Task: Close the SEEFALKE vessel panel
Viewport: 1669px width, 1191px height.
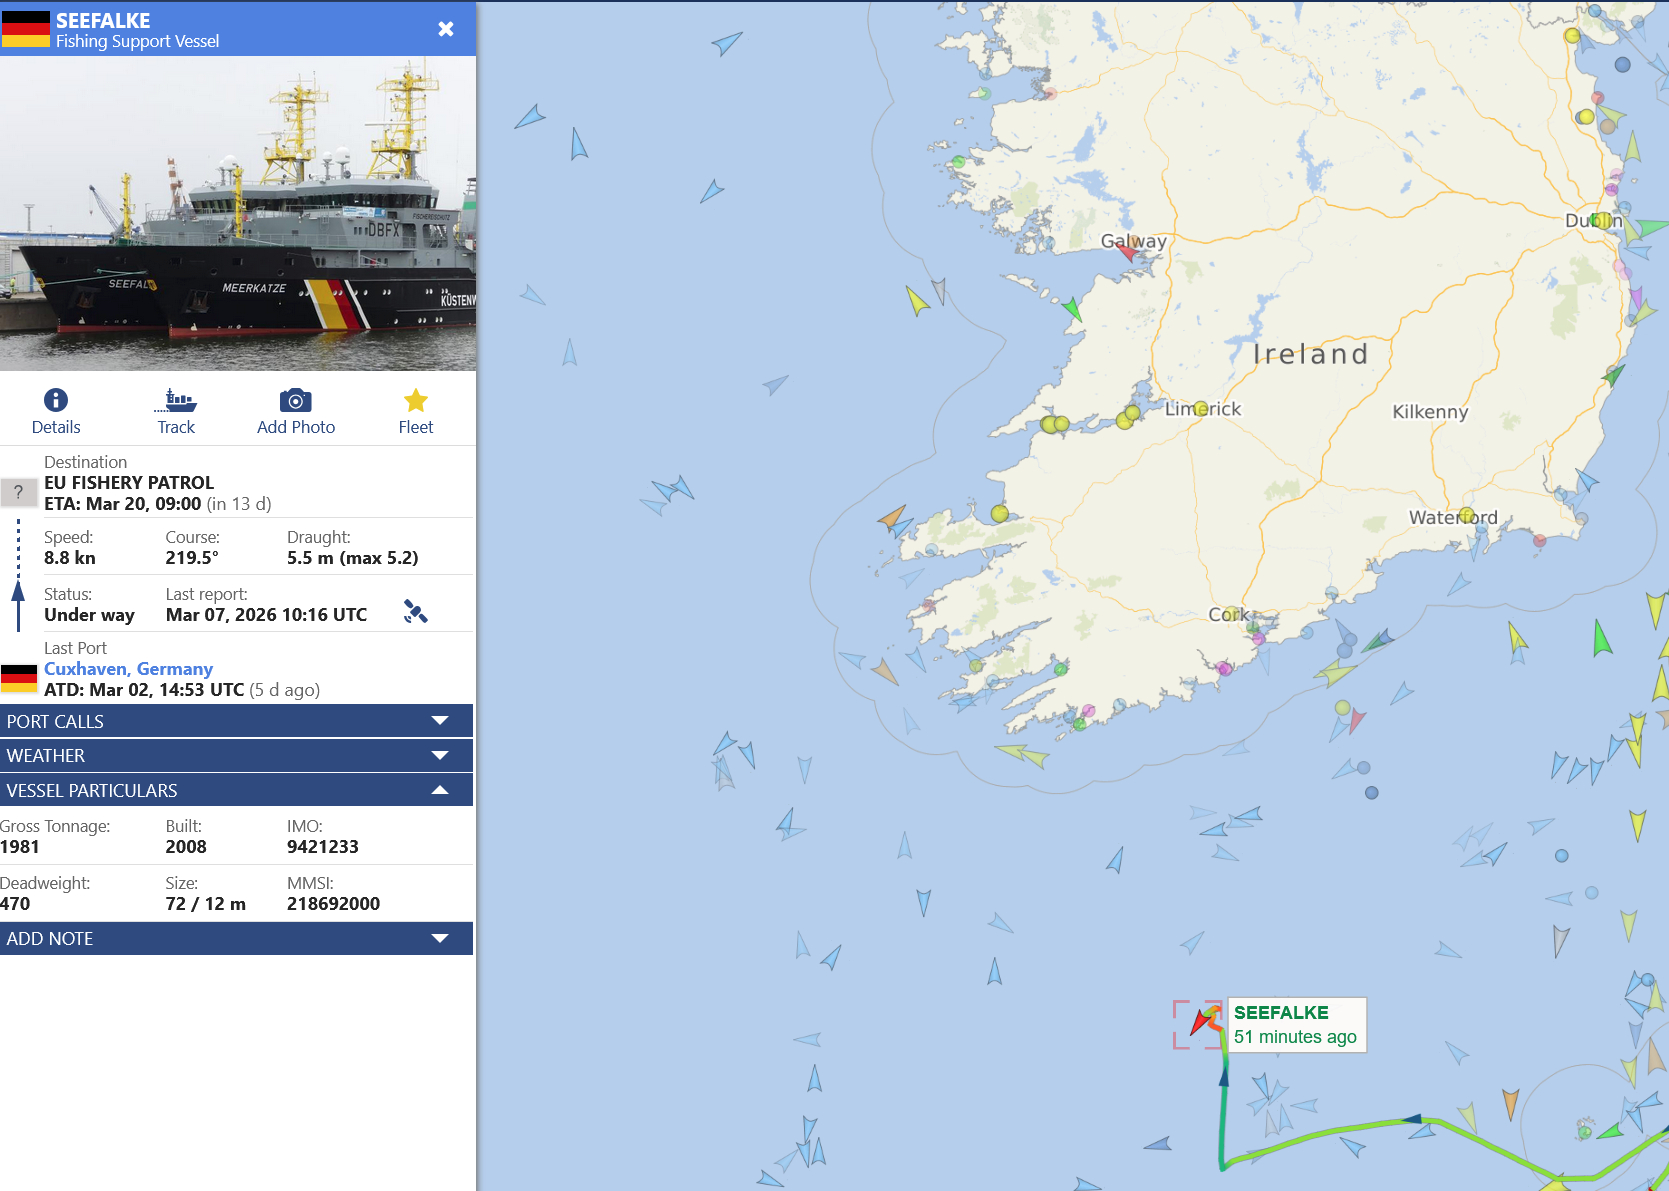Action: click(446, 29)
